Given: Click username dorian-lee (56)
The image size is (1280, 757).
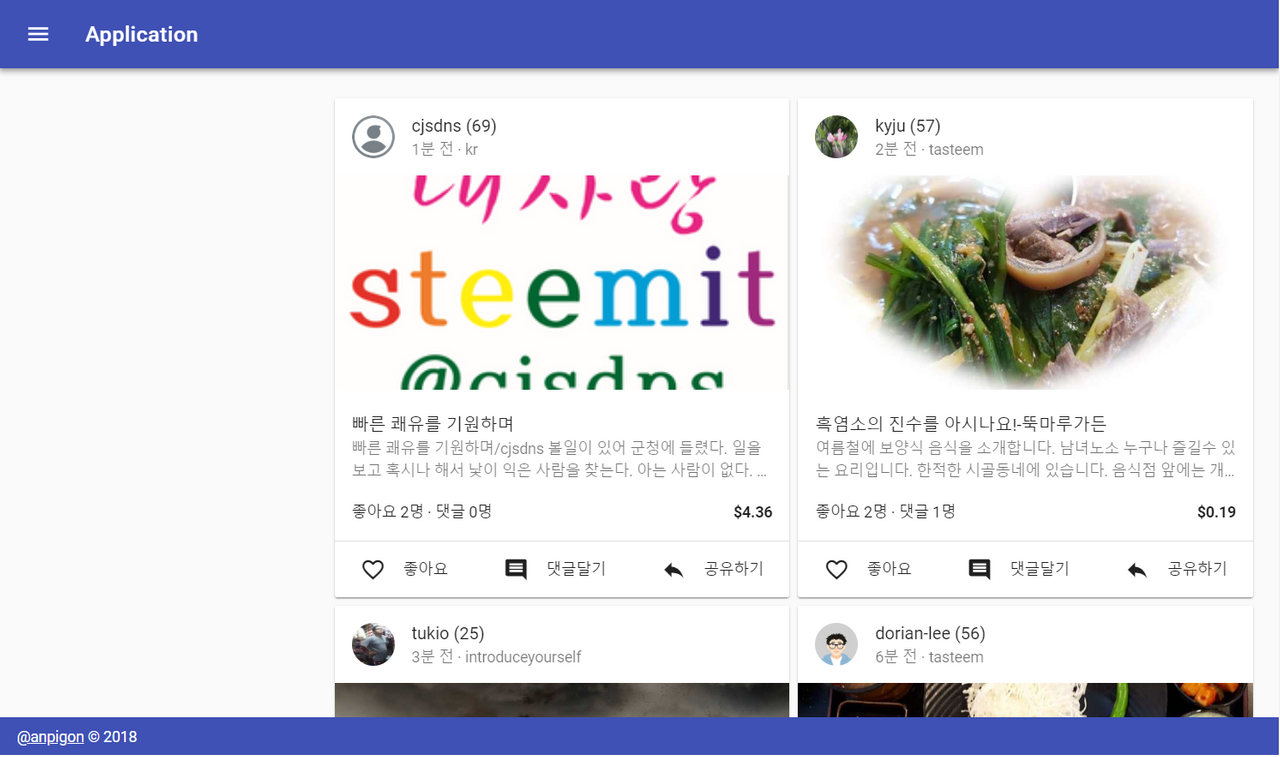Looking at the screenshot, I should click(x=930, y=633).
